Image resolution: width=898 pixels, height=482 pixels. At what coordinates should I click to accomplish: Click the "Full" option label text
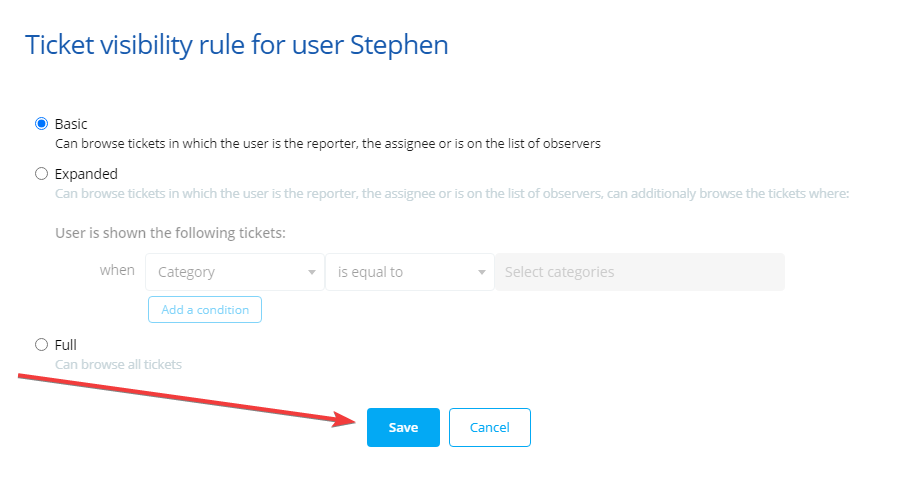coord(66,345)
